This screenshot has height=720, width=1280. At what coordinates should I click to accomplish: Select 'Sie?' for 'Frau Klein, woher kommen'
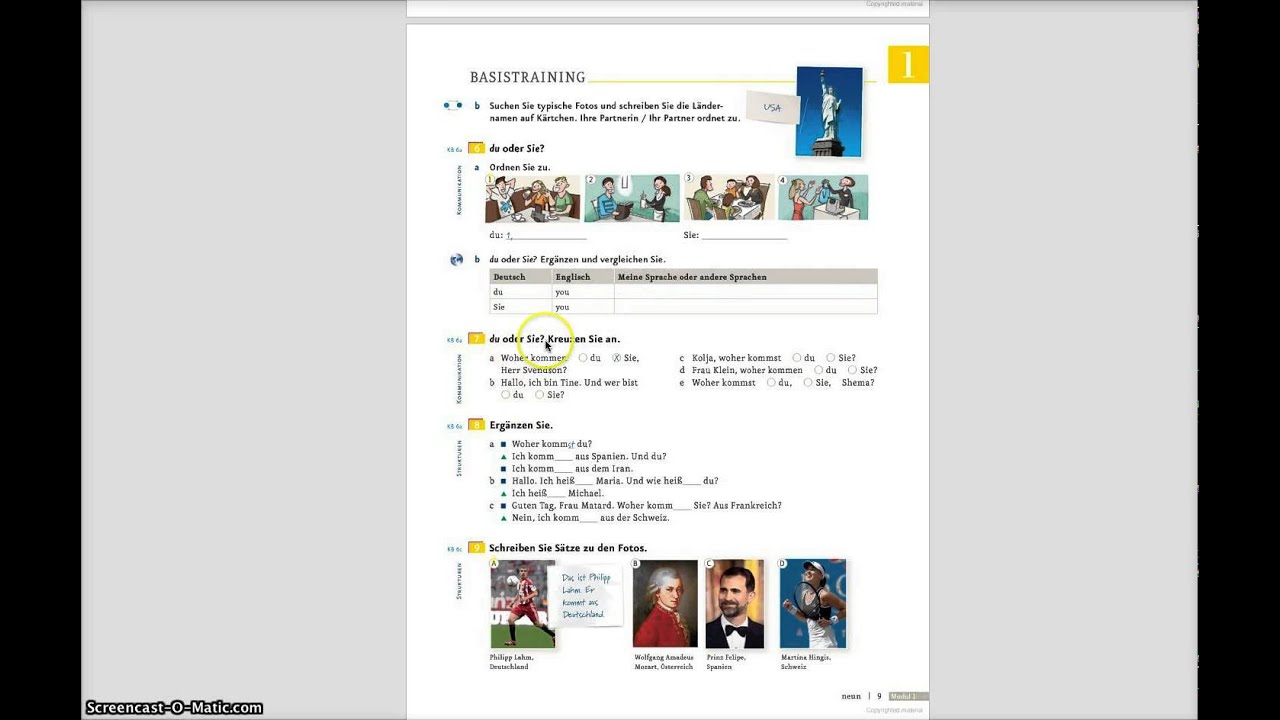(x=853, y=370)
